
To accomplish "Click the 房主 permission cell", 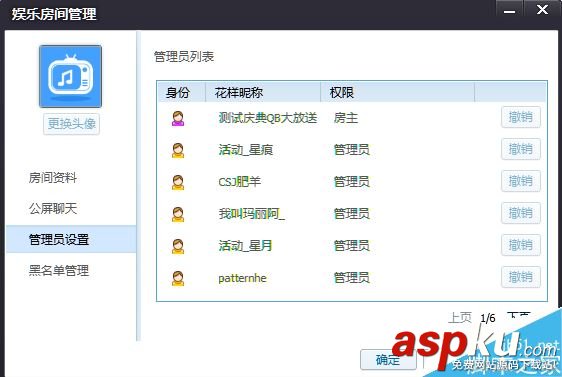I will (346, 118).
